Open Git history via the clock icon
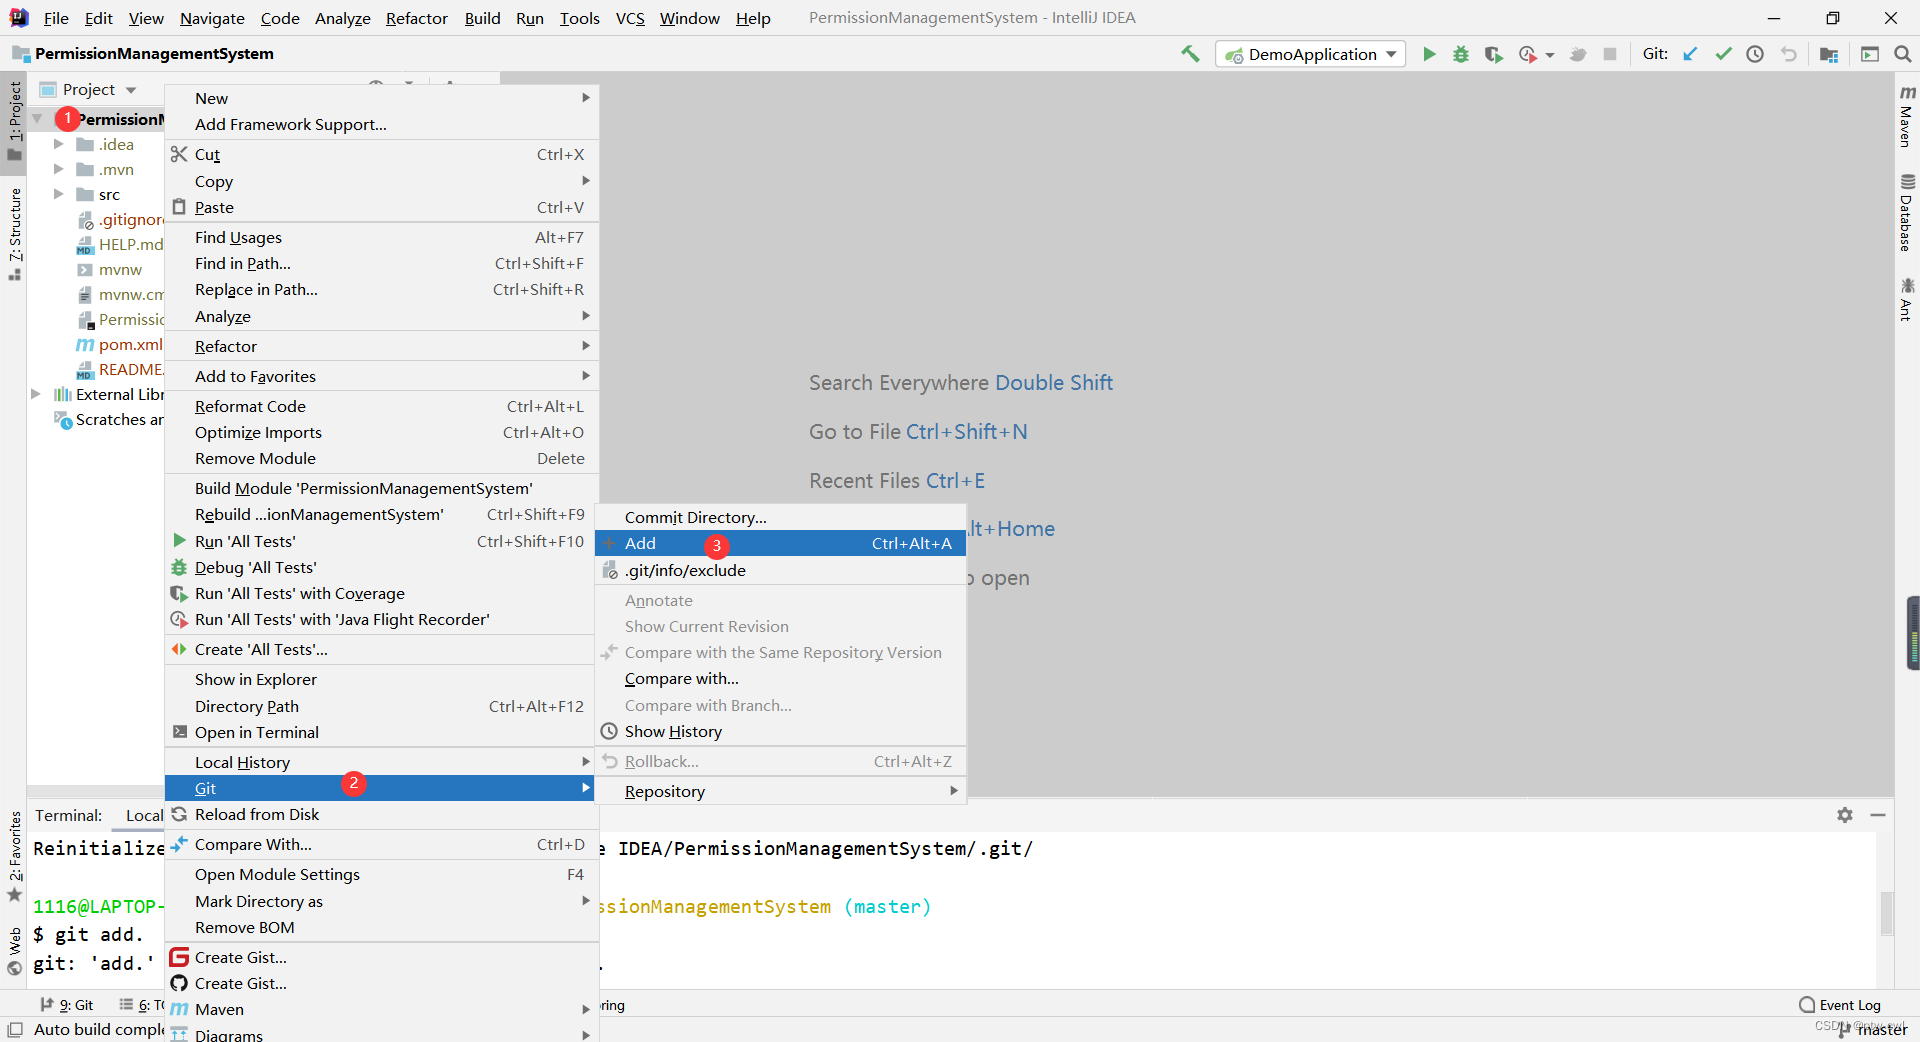Viewport: 1920px width, 1042px height. click(1755, 54)
